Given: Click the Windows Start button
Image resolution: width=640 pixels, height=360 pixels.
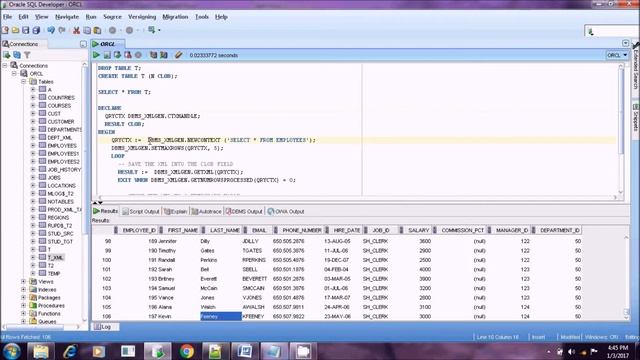Looking at the screenshot, I should [12, 351].
